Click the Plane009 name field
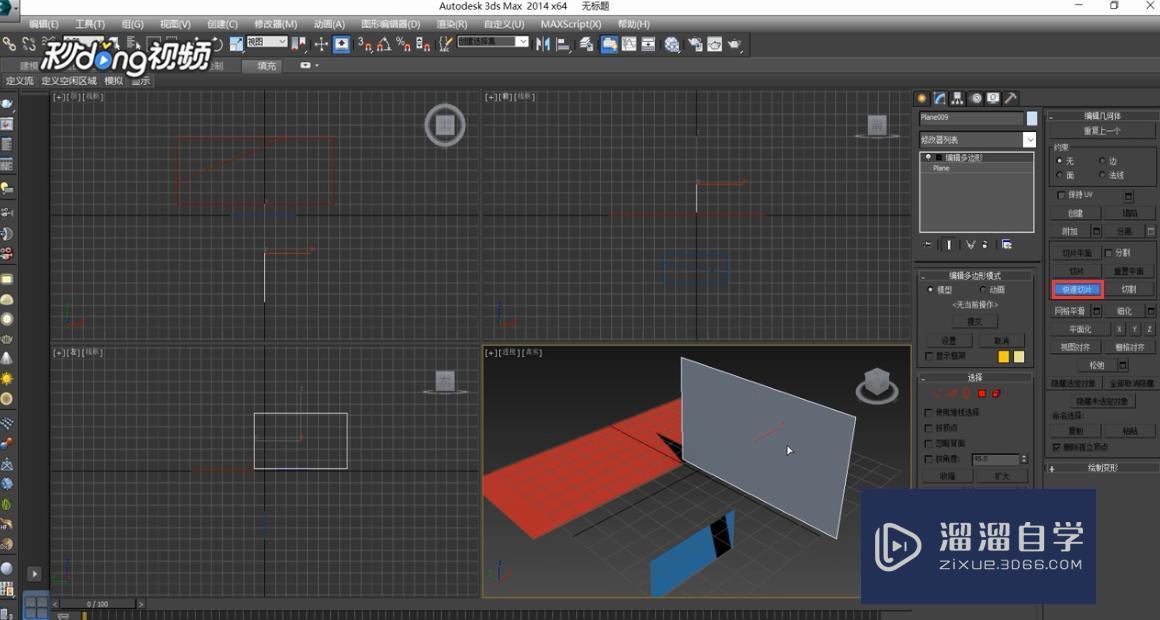Image resolution: width=1160 pixels, height=620 pixels. [970, 118]
